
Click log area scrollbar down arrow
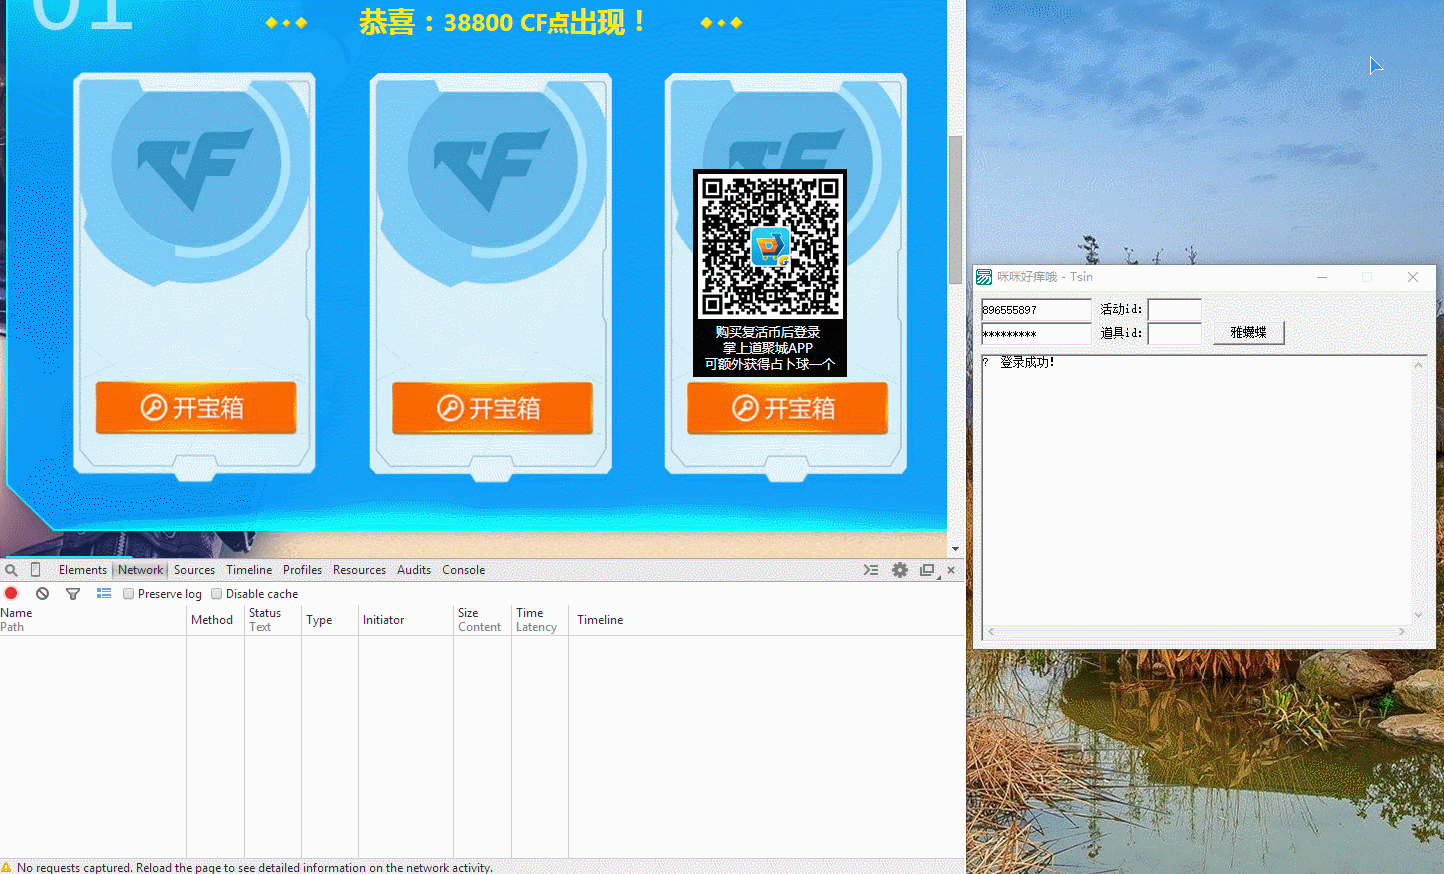tap(1418, 615)
